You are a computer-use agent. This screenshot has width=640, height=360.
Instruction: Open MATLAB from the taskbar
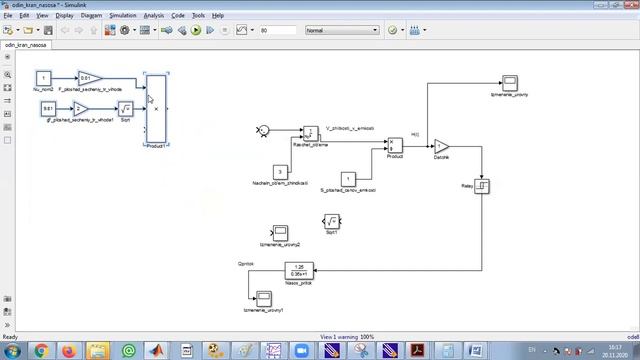157,351
